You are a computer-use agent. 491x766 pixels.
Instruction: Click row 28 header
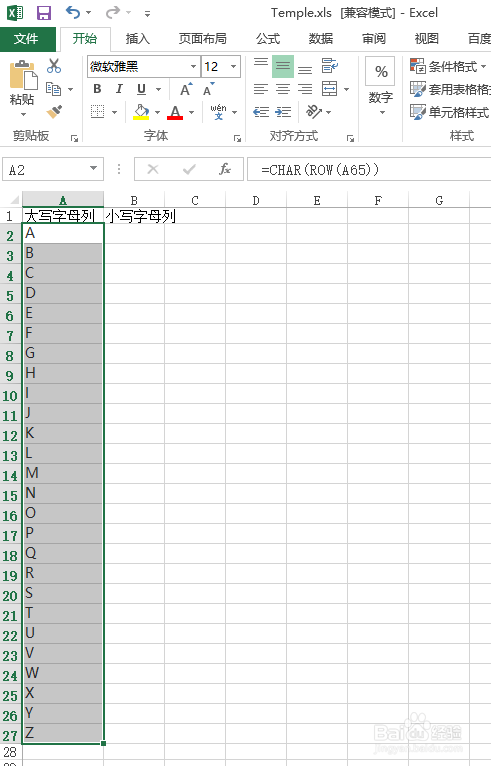(x=10, y=752)
